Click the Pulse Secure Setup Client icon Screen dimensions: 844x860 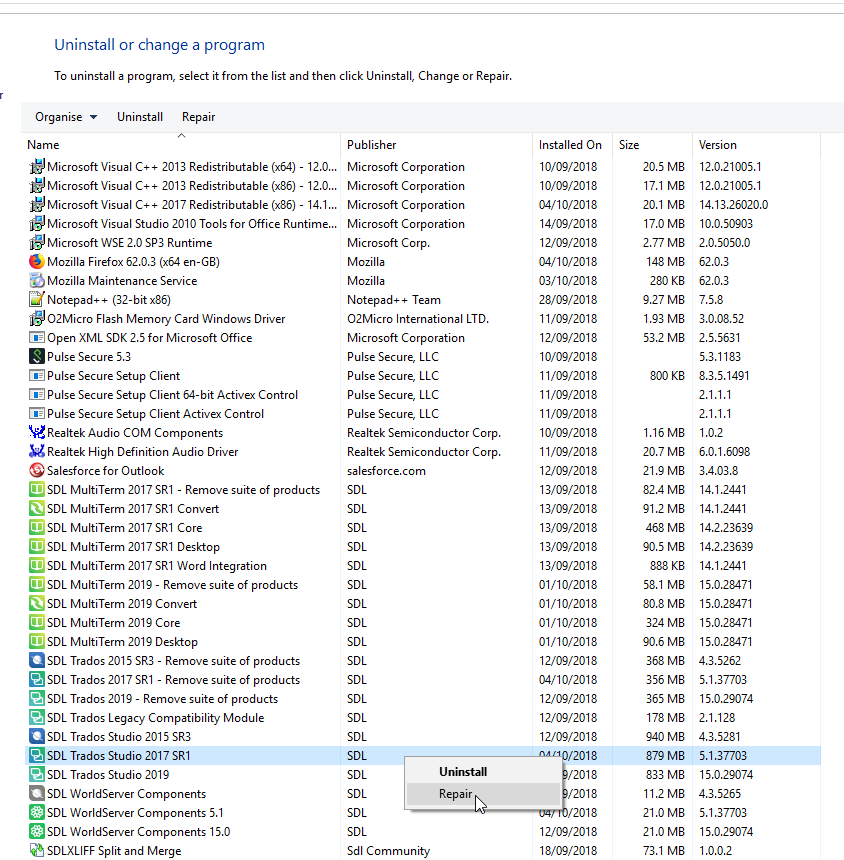pos(37,376)
